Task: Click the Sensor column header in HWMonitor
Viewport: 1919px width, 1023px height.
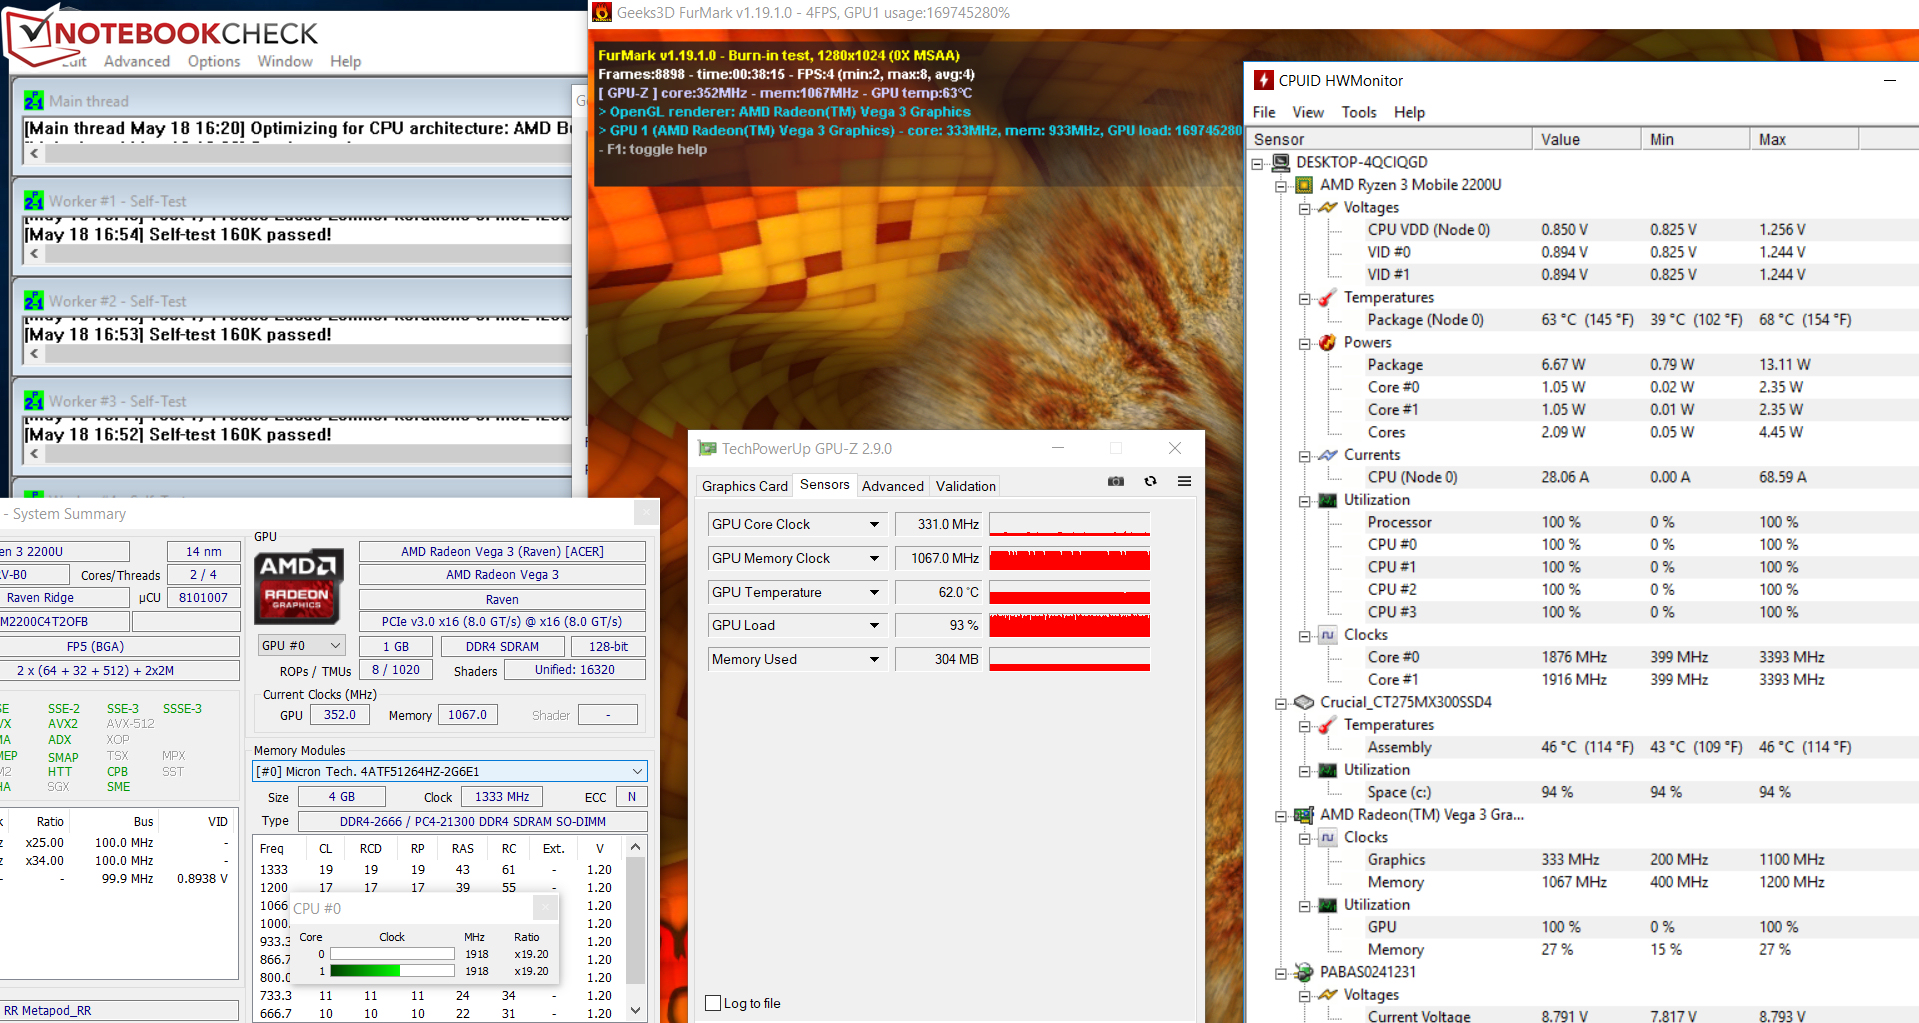Action: [x=1390, y=139]
